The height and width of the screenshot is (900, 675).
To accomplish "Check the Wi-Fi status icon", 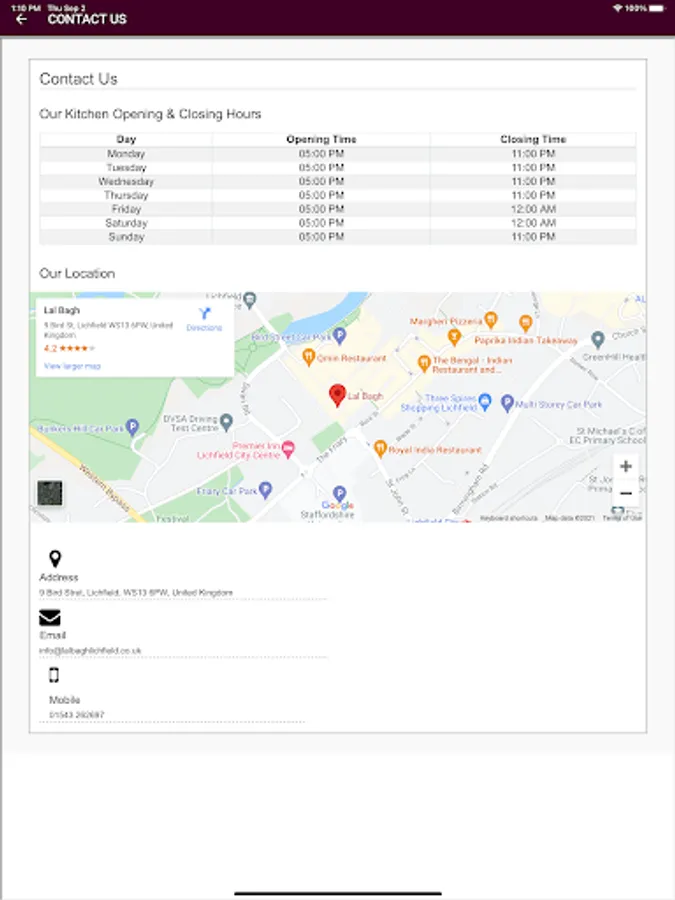I will [x=618, y=8].
